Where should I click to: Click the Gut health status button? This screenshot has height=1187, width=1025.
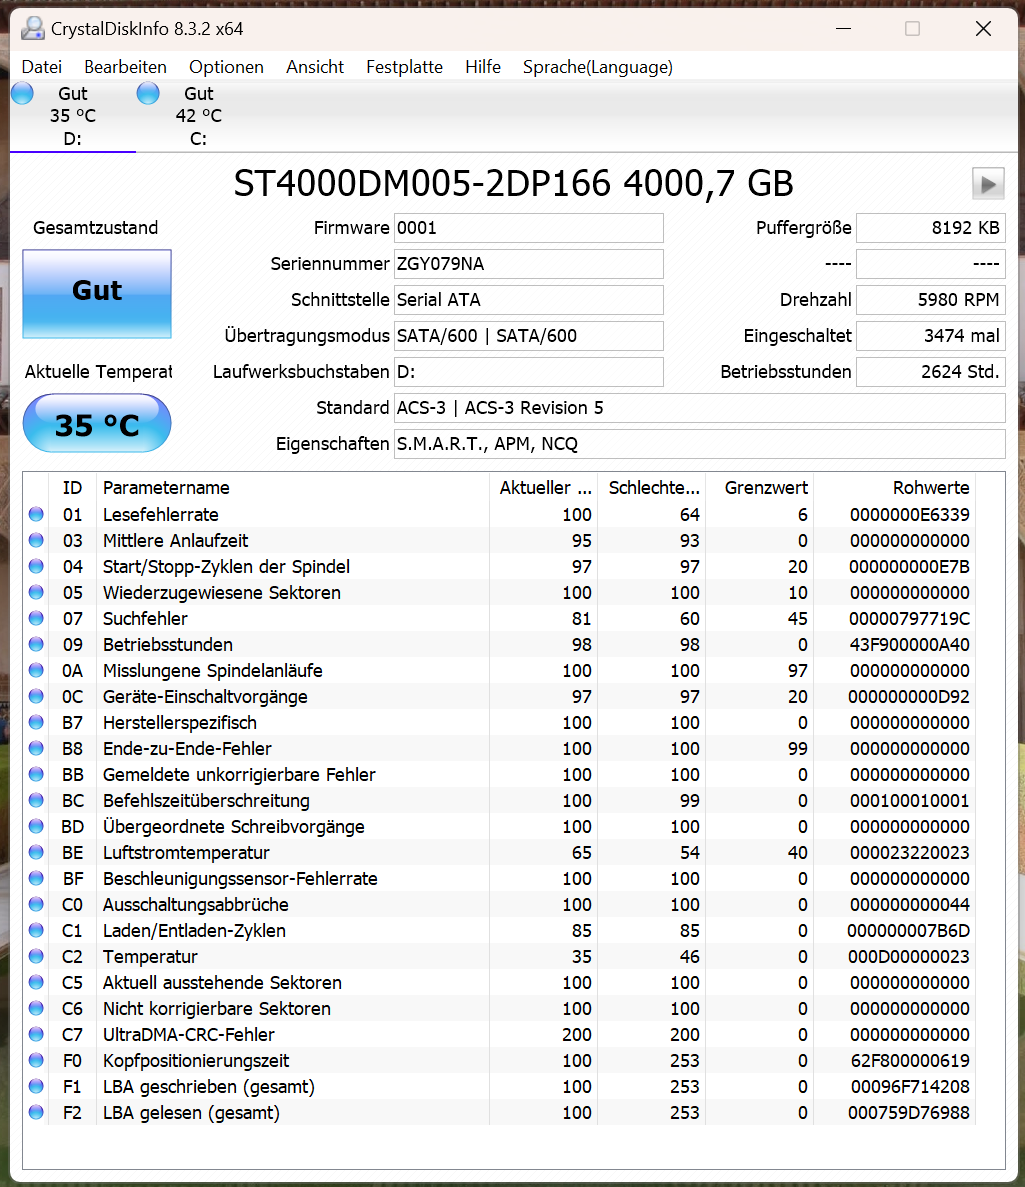pos(97,294)
